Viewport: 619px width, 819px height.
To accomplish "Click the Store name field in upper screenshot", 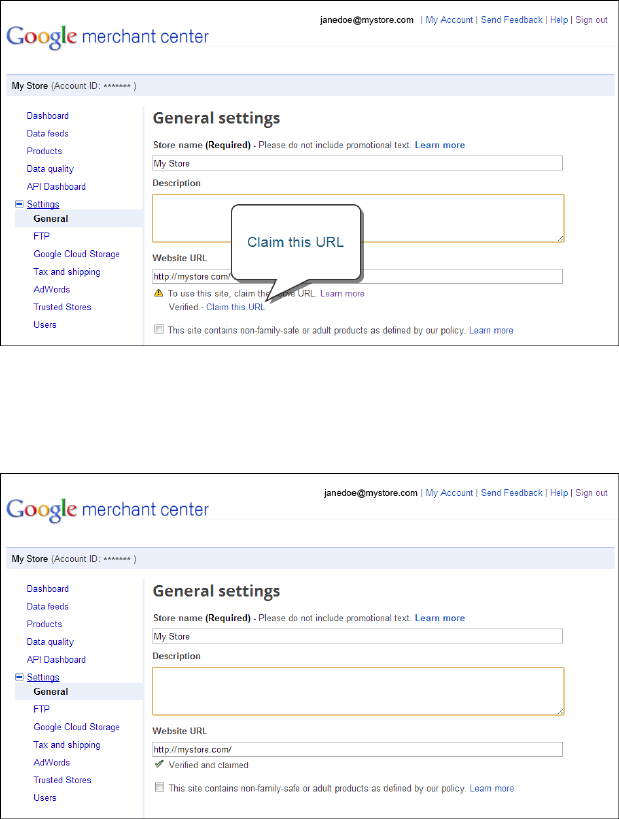I will point(357,163).
